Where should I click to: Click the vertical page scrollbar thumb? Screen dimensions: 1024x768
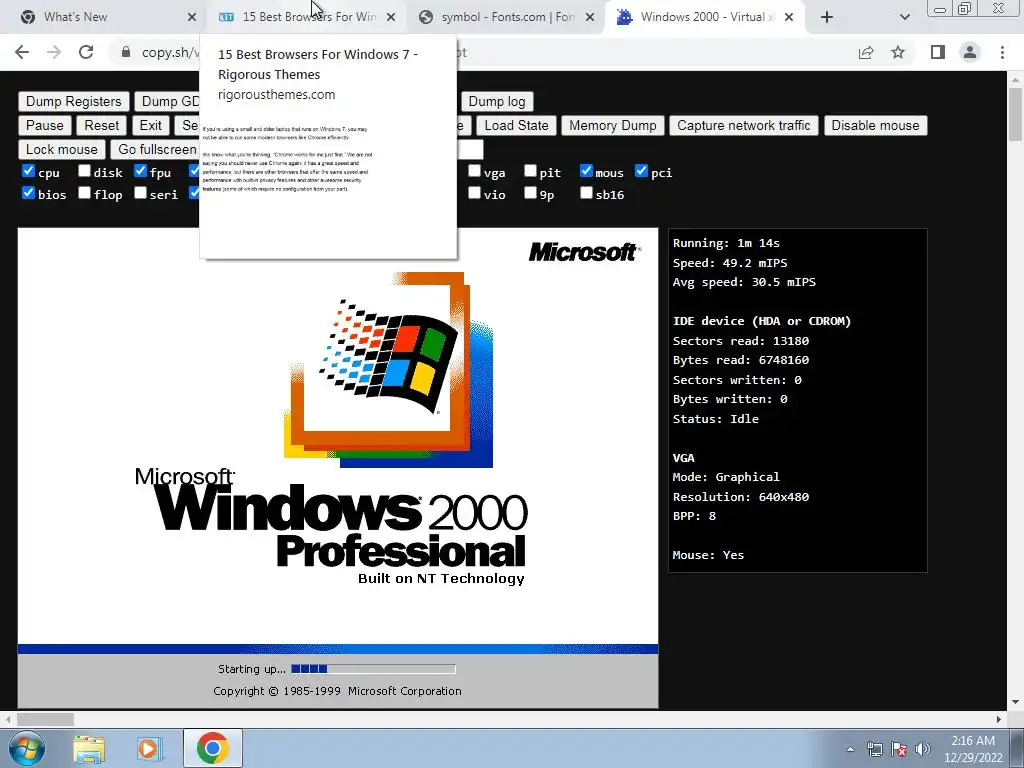pos(1015,114)
